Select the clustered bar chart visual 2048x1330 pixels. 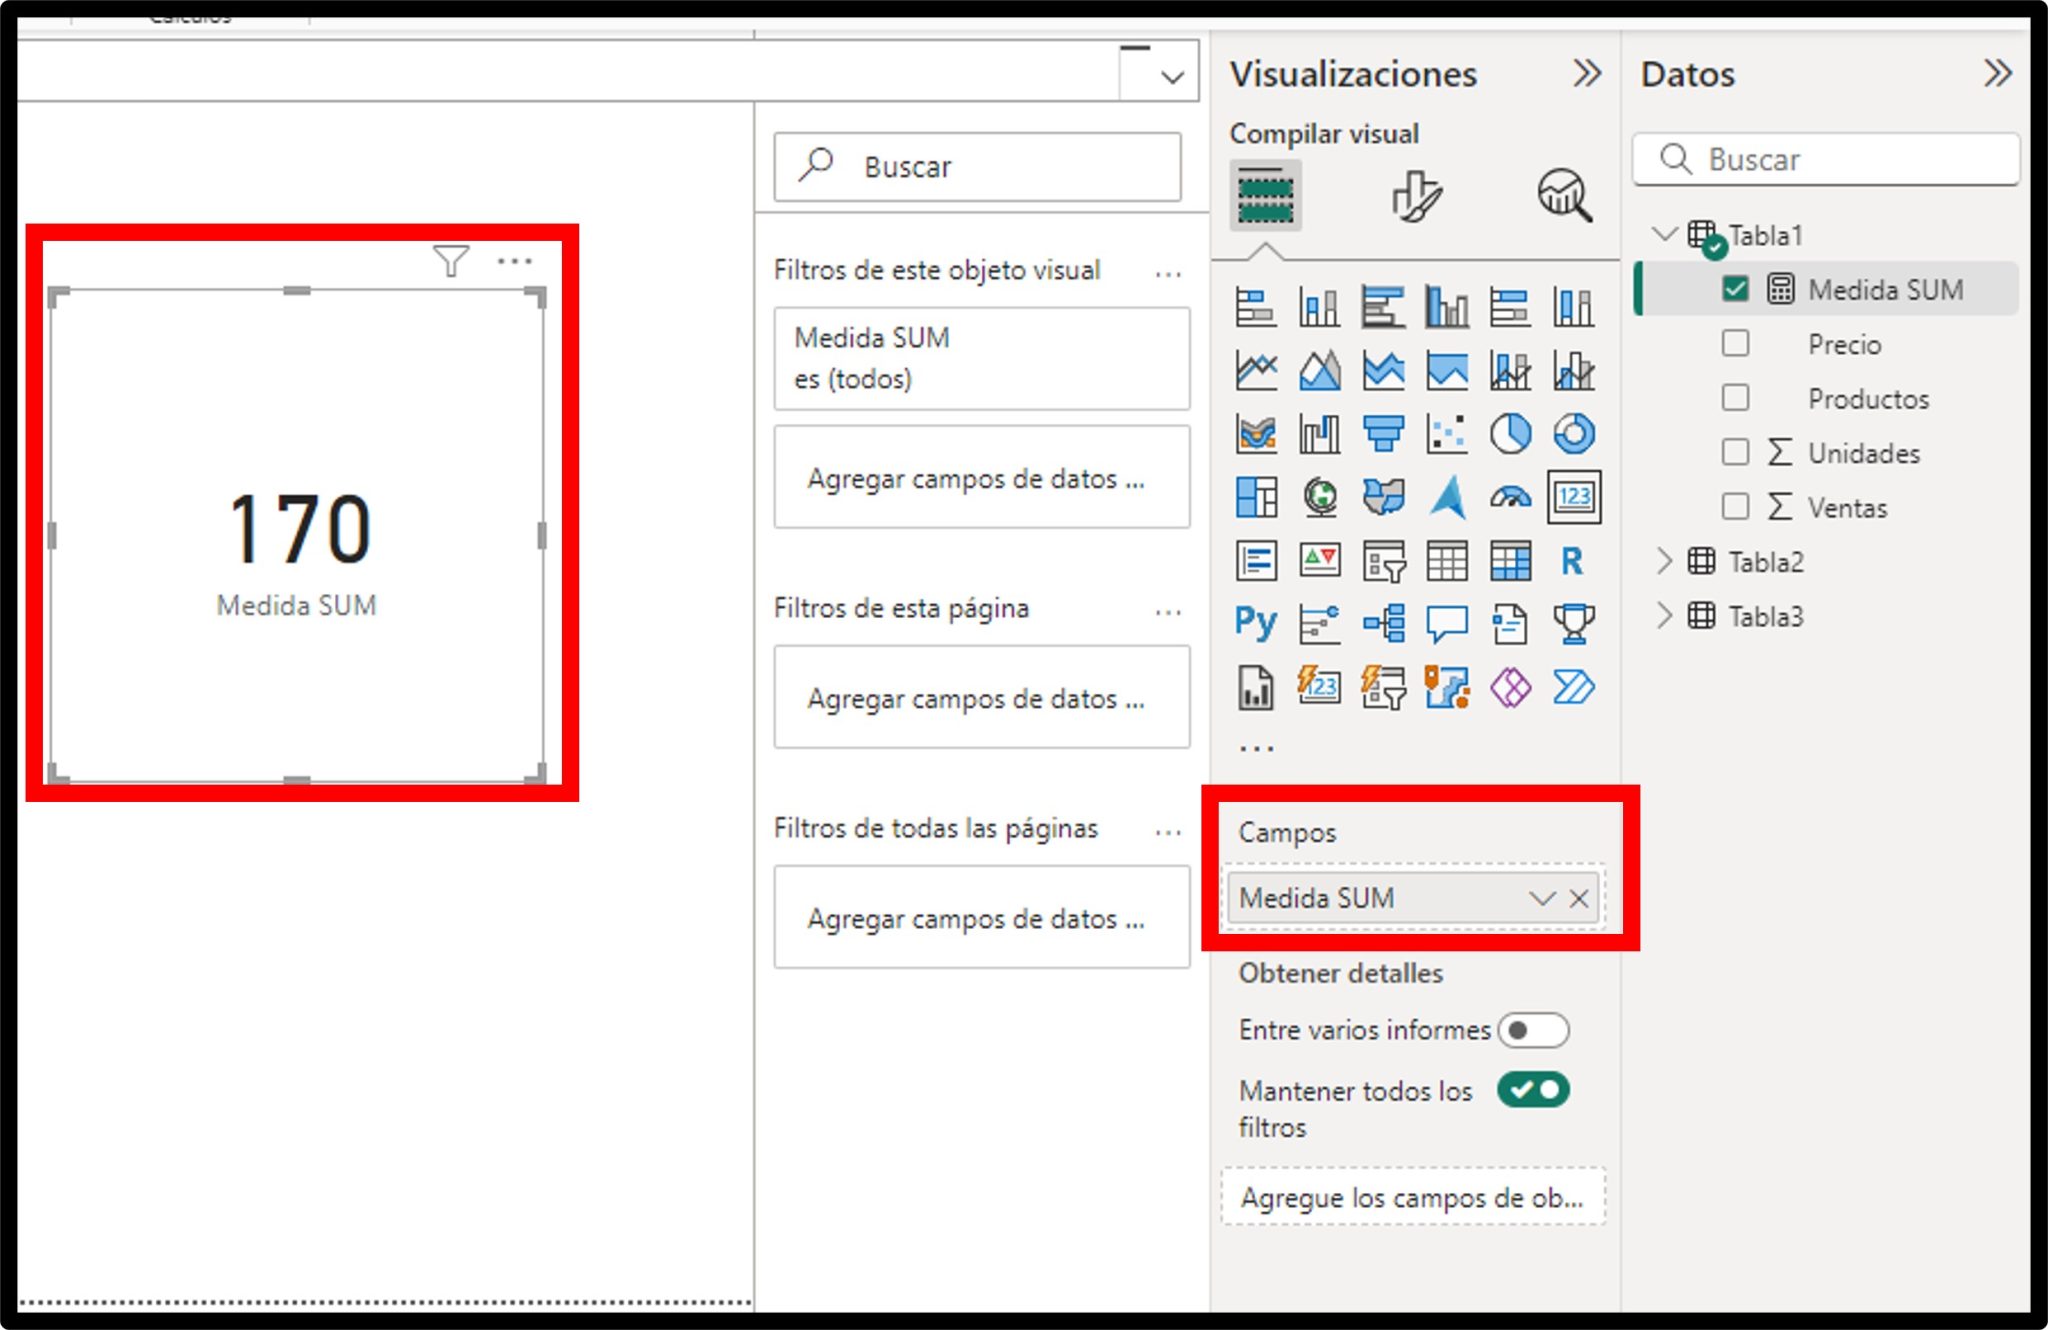pos(1383,307)
